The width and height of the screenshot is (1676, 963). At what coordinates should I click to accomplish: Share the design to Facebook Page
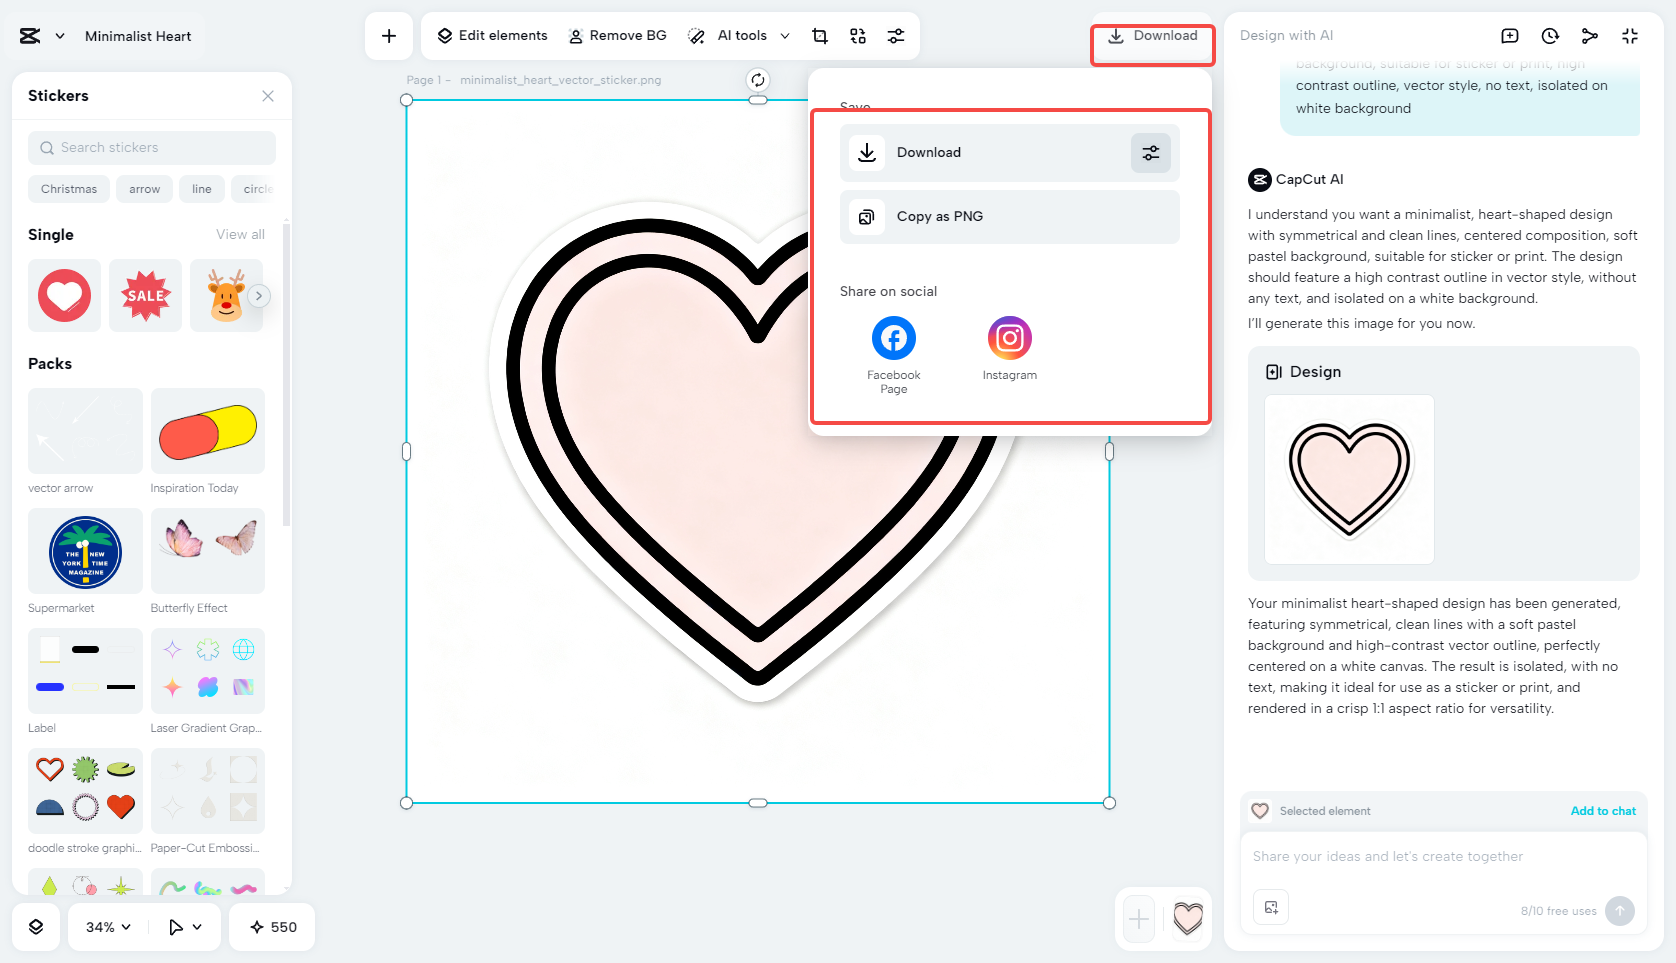[893, 338]
